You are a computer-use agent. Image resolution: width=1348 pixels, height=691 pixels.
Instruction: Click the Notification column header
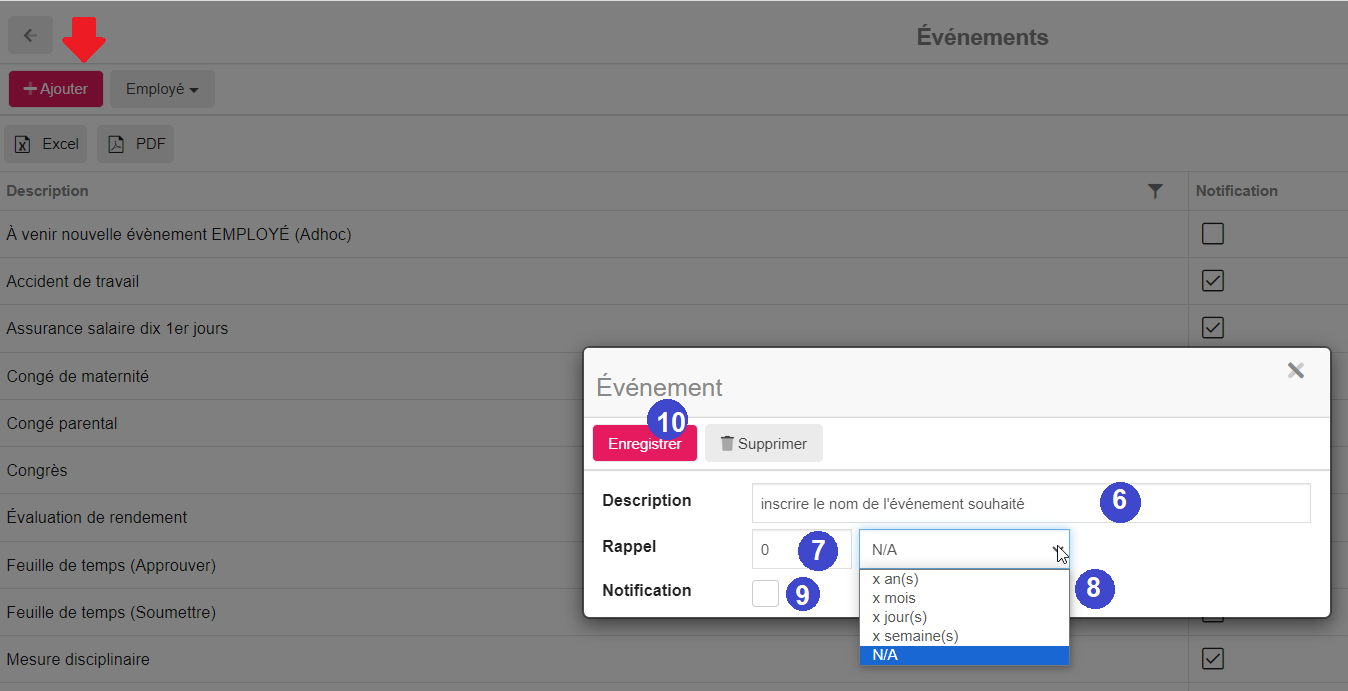point(1236,191)
